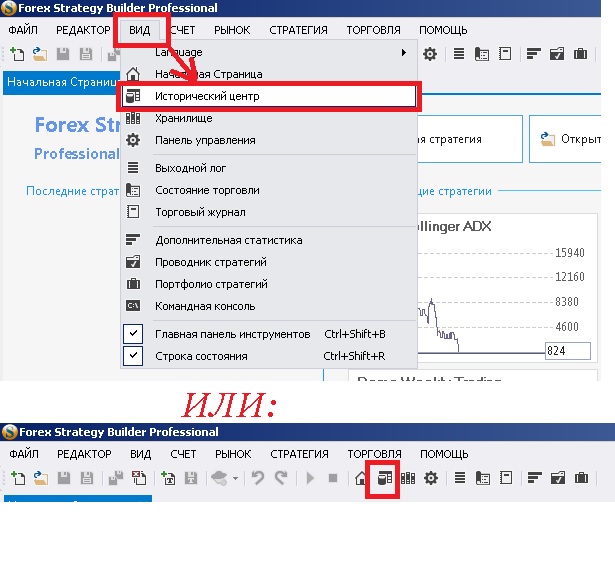This screenshot has height=570, width=615.
Task: Click the 824 balance value box
Action: [x=568, y=351]
